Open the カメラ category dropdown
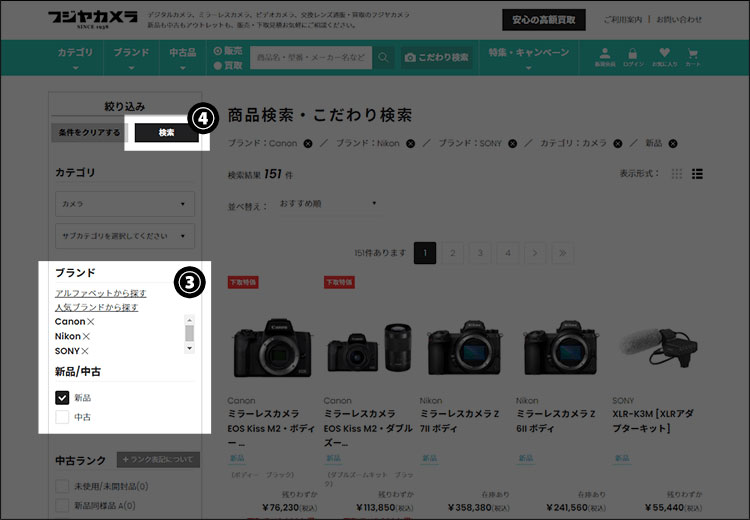 pos(125,204)
